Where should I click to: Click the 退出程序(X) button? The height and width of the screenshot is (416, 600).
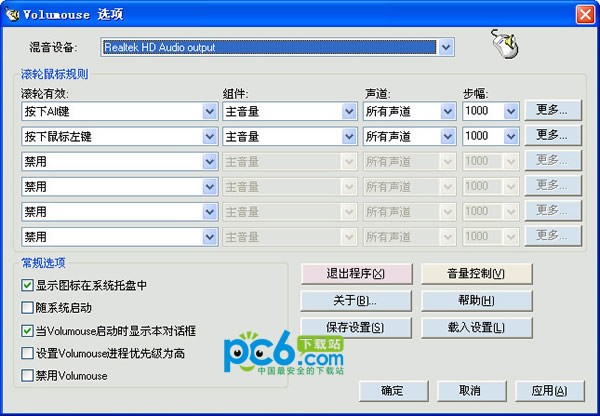click(356, 274)
